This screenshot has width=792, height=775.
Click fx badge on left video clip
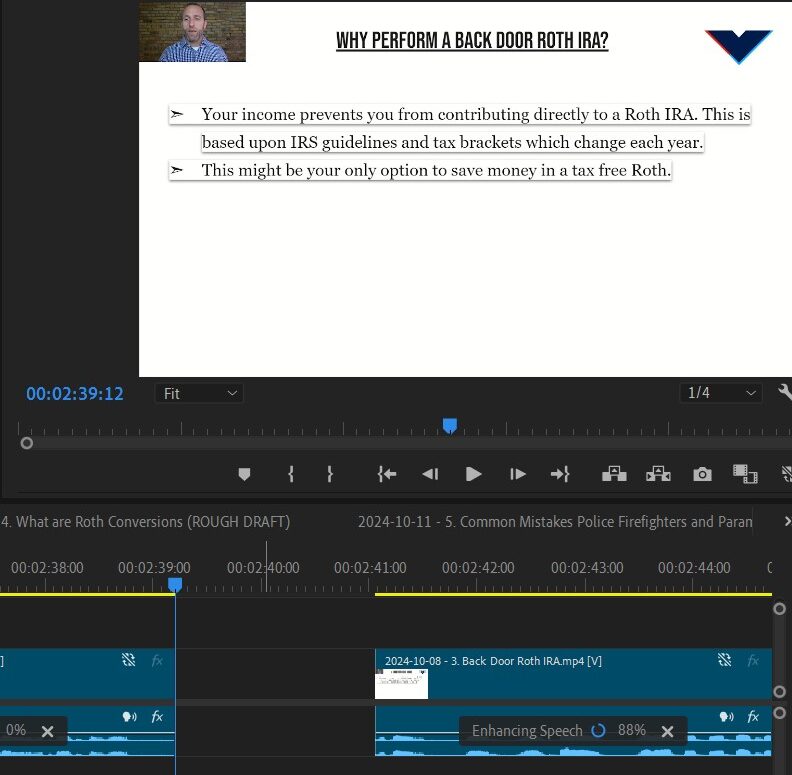(x=157, y=660)
